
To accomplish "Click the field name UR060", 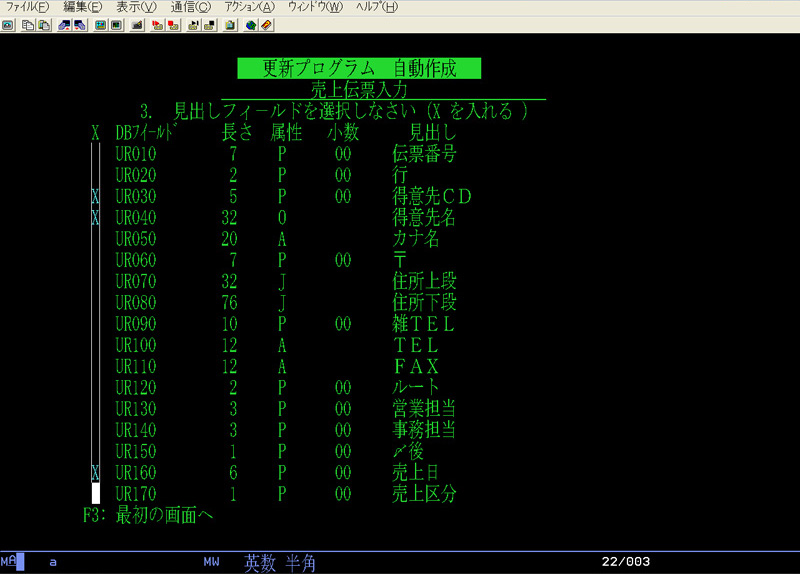I will [136, 260].
